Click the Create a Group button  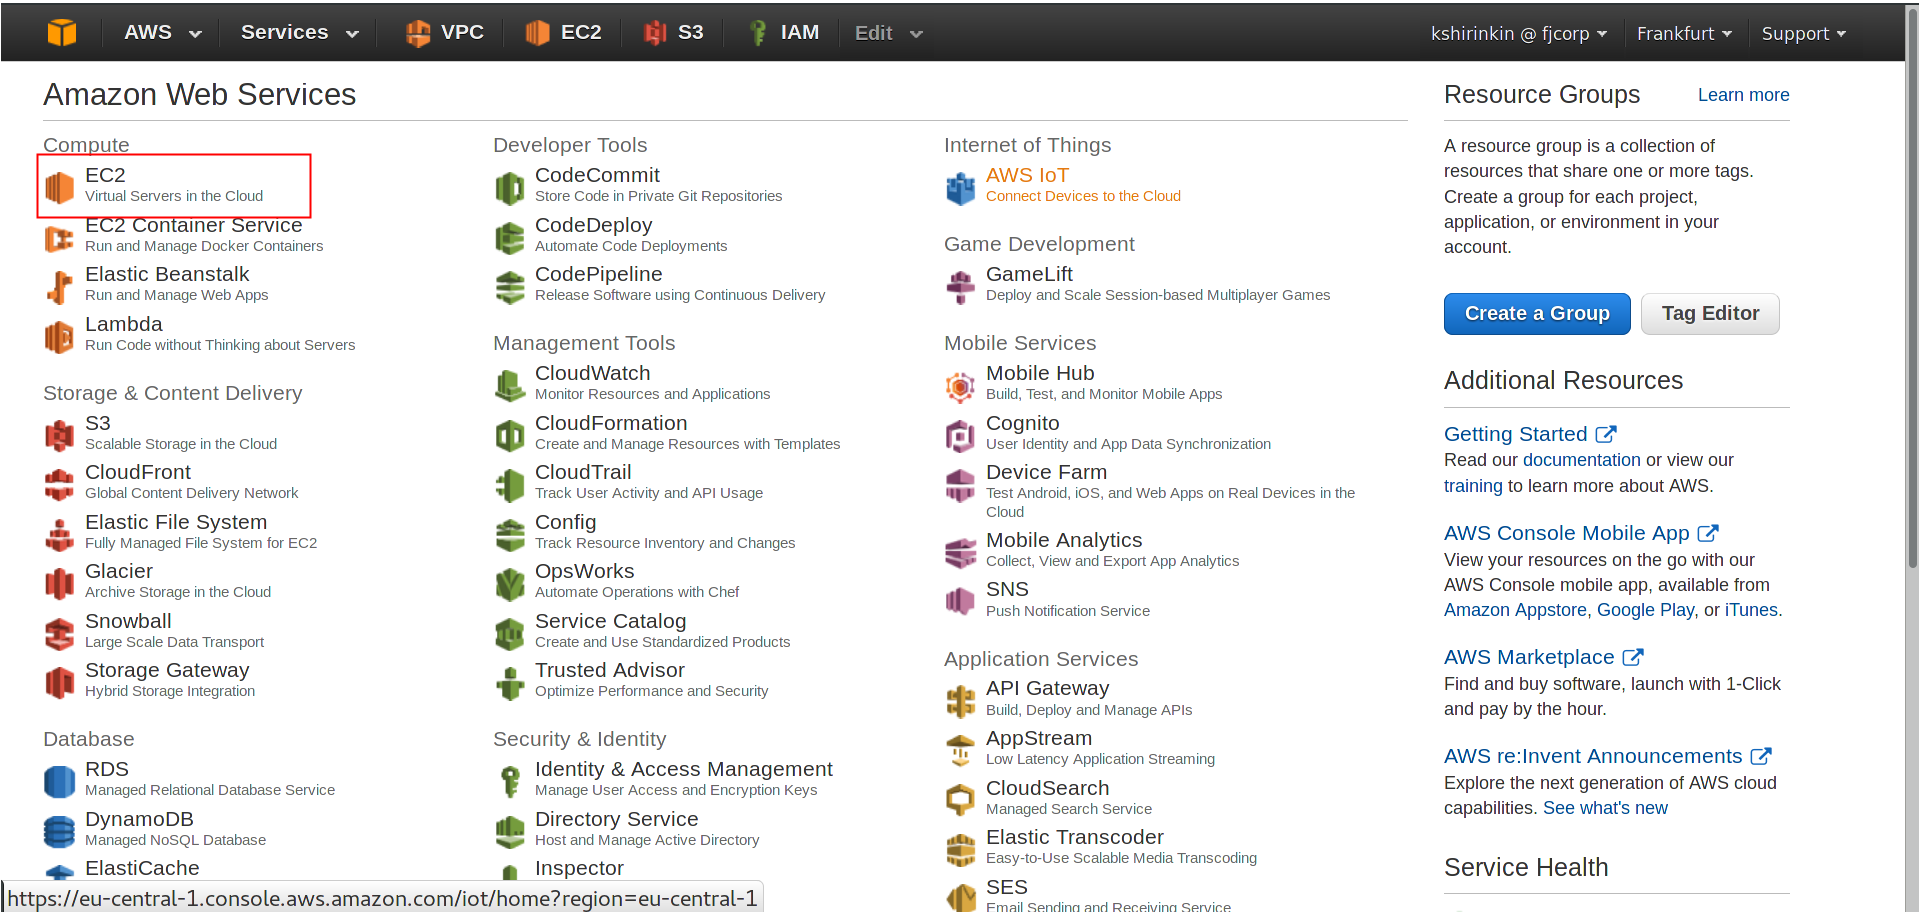pos(1537,314)
